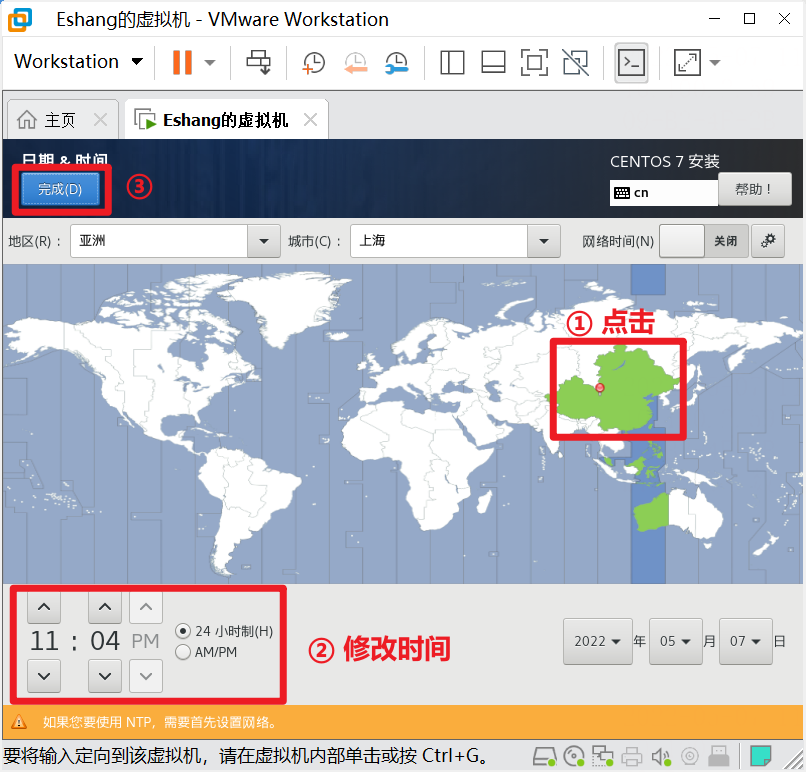
Task: Toggle Unity mode icon
Action: [576, 63]
